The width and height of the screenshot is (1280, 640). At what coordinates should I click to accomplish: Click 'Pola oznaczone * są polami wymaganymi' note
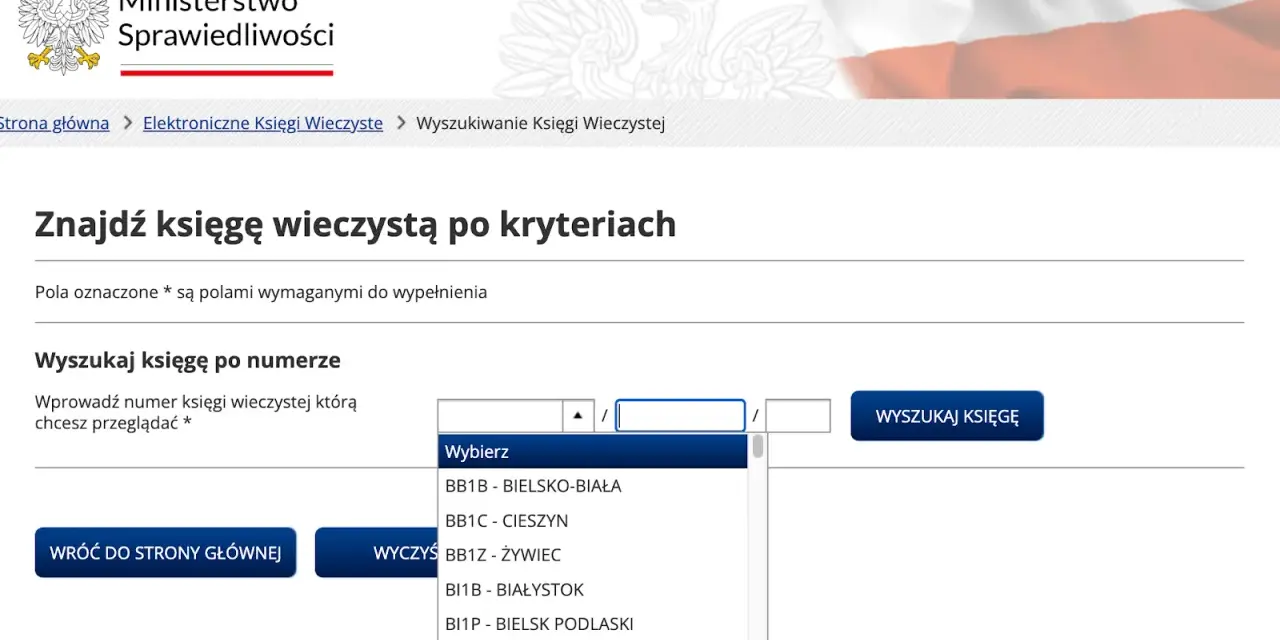[261, 292]
